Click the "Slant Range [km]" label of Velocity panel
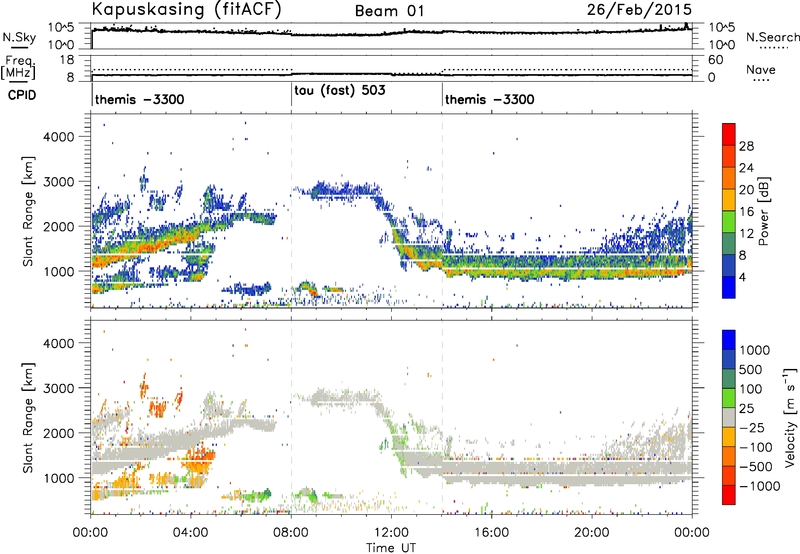The image size is (800, 554). 28,418
